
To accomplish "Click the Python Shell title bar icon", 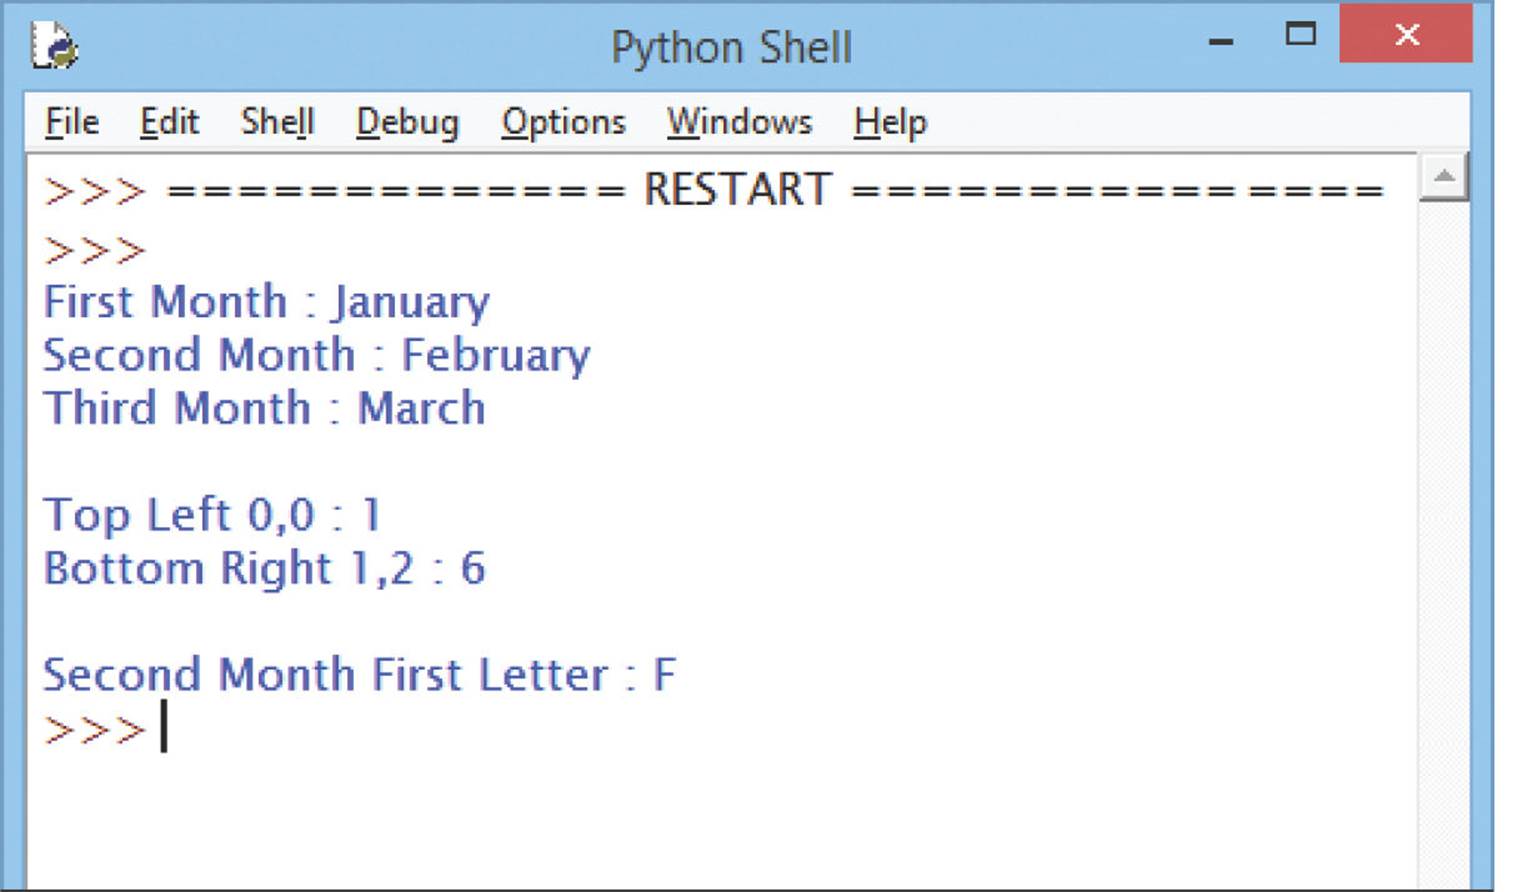I will tap(54, 46).
